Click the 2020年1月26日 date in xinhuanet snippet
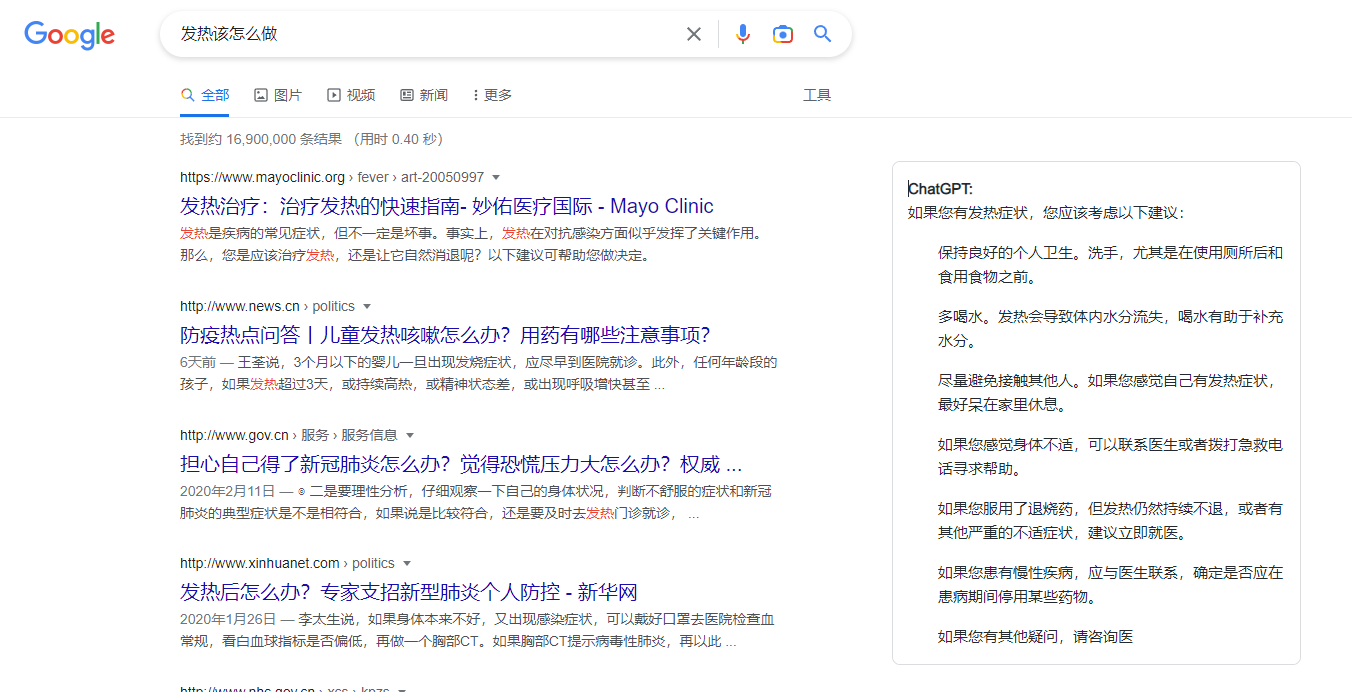Image resolution: width=1352 pixels, height=692 pixels. pyautogui.click(x=227, y=620)
